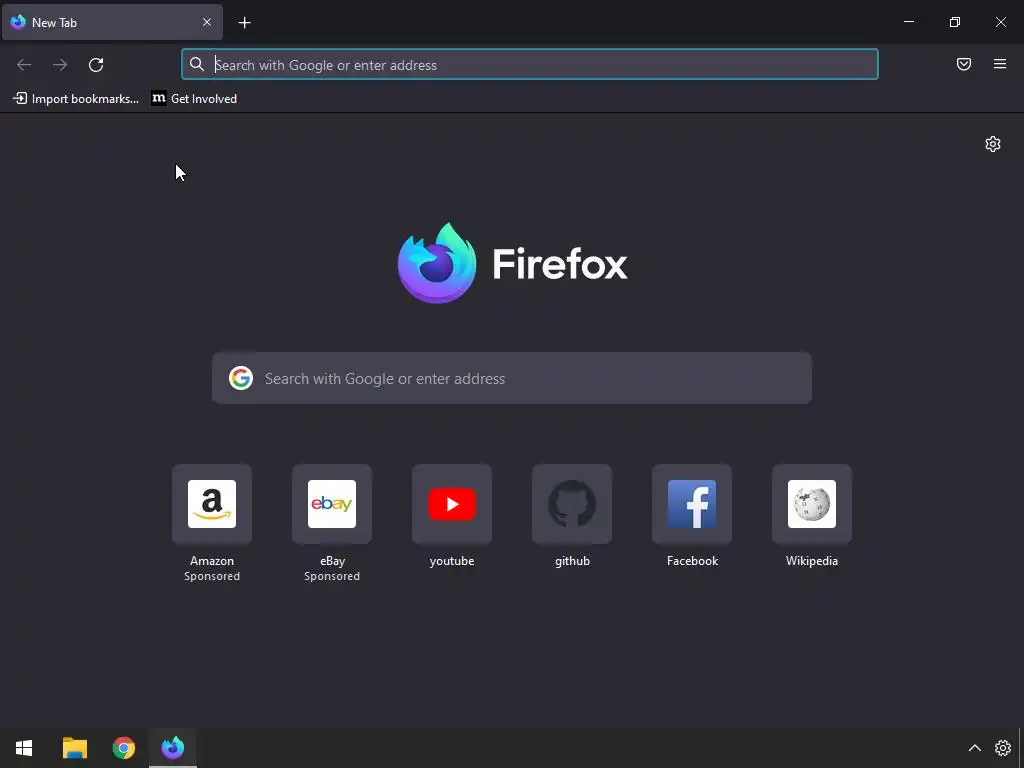The height and width of the screenshot is (768, 1024).
Task: Open the Windows Start menu
Action: tap(24, 748)
